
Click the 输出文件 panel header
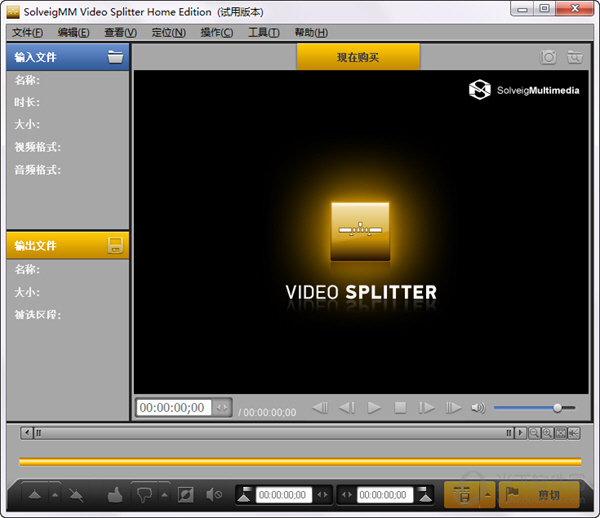pos(68,245)
